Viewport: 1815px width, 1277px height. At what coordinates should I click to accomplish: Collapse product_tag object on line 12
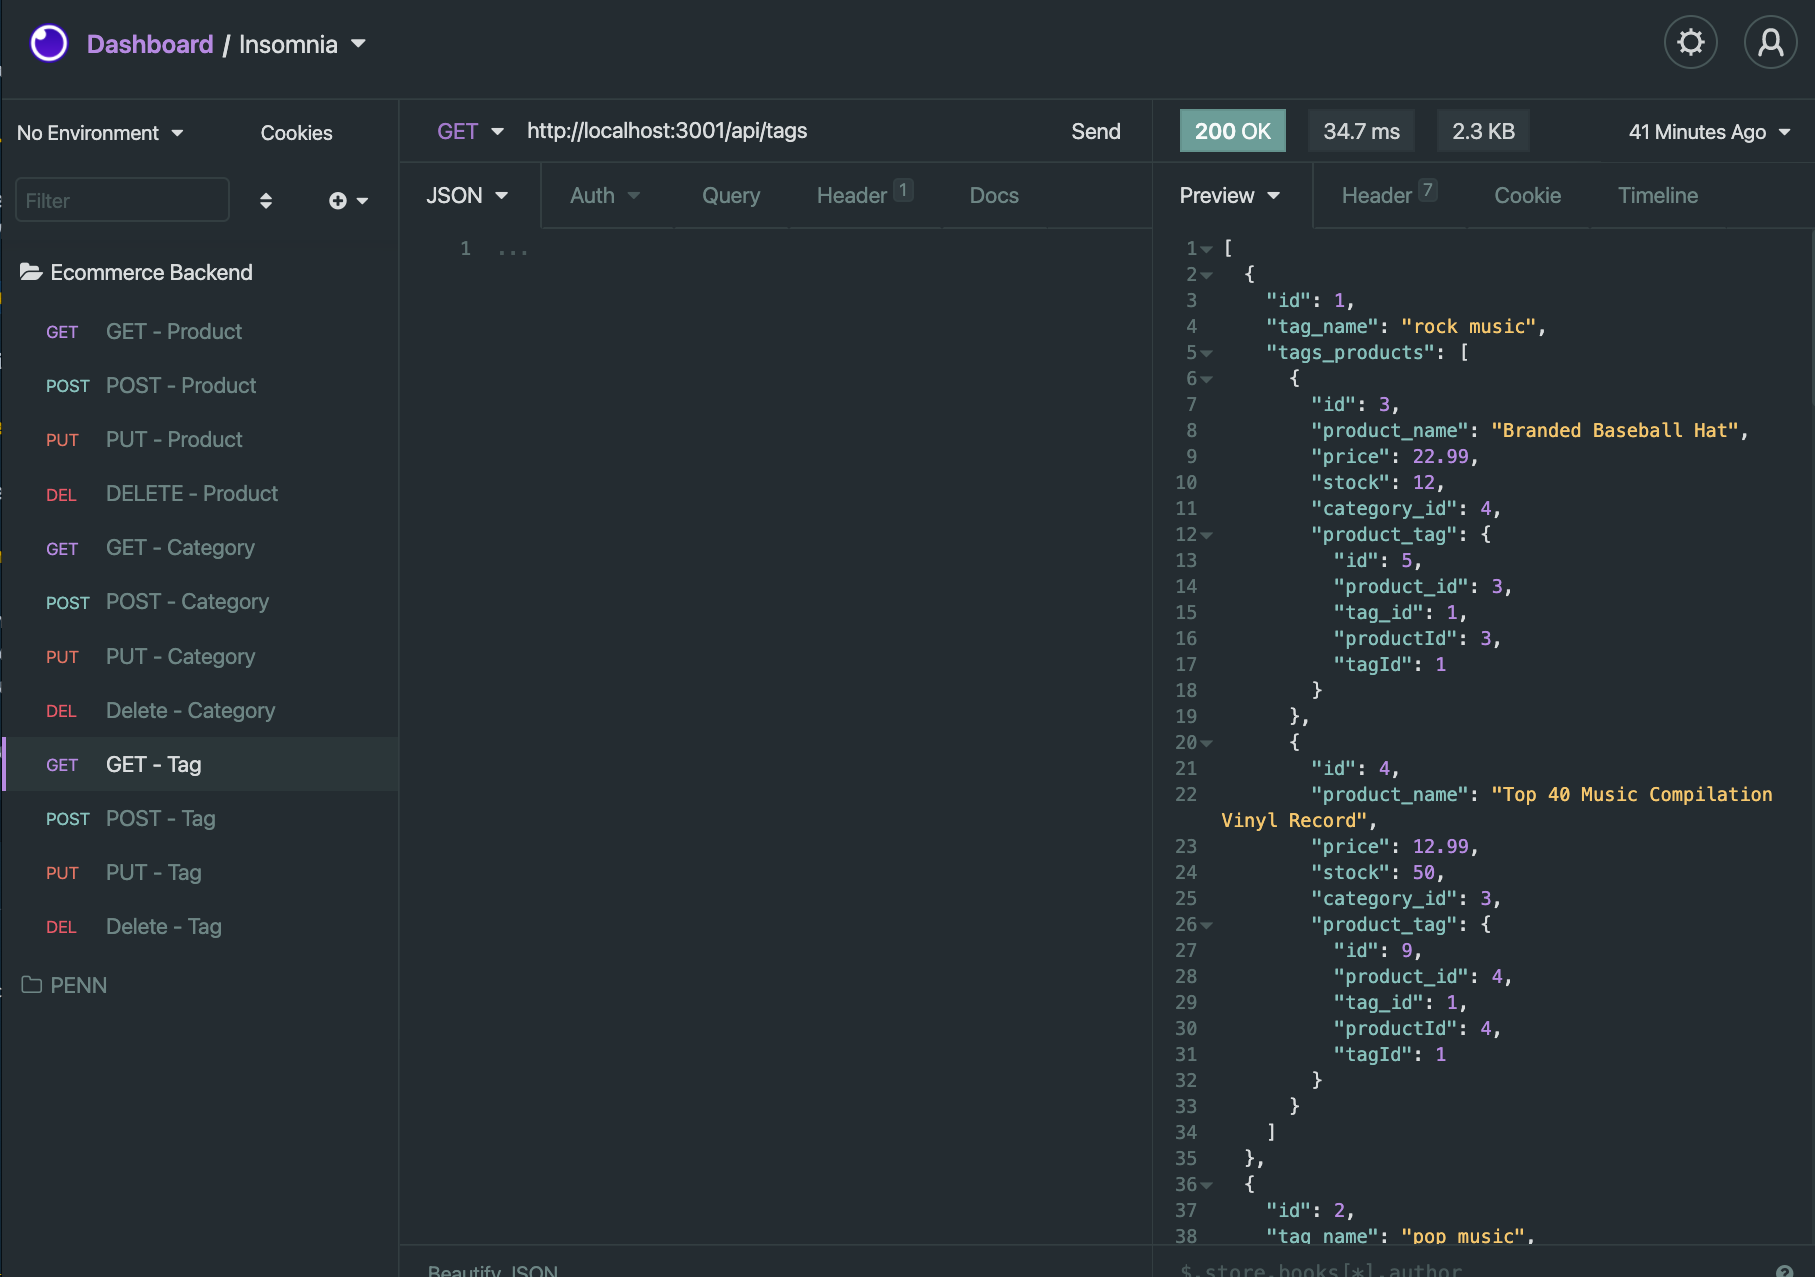(x=1206, y=535)
